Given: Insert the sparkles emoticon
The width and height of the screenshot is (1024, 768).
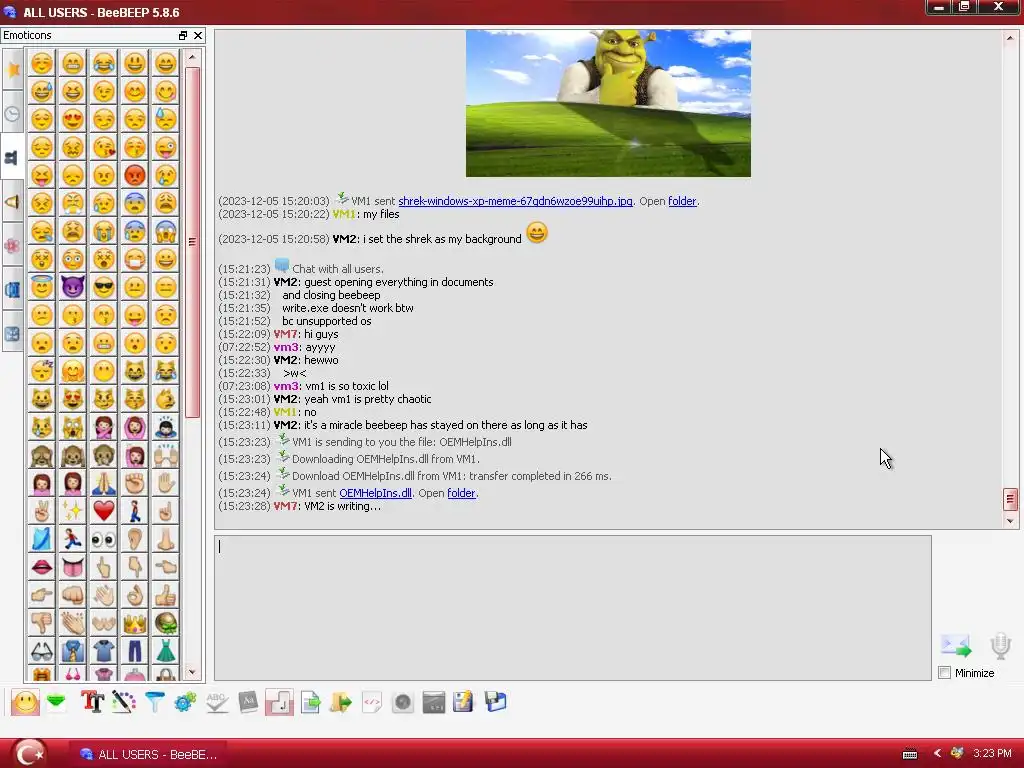Looking at the screenshot, I should click(72, 511).
